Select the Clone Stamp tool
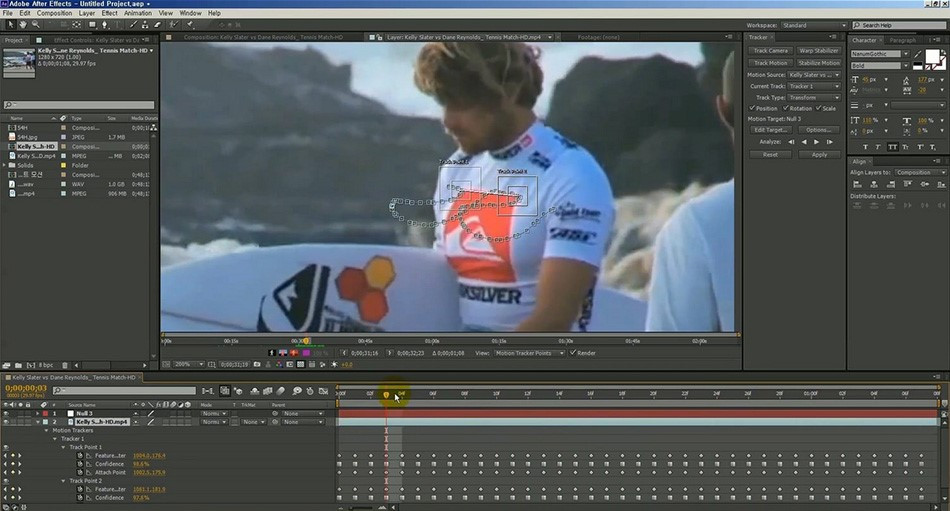Screen dimensions: 950x511 click(x=145, y=25)
